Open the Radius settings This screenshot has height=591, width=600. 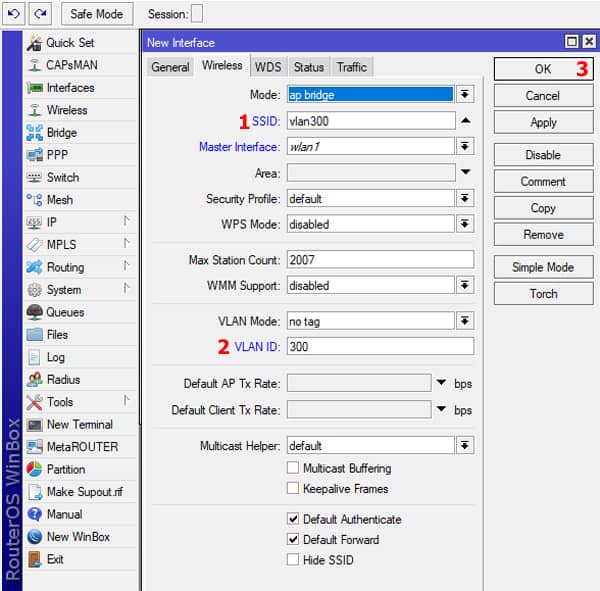[x=81, y=380]
